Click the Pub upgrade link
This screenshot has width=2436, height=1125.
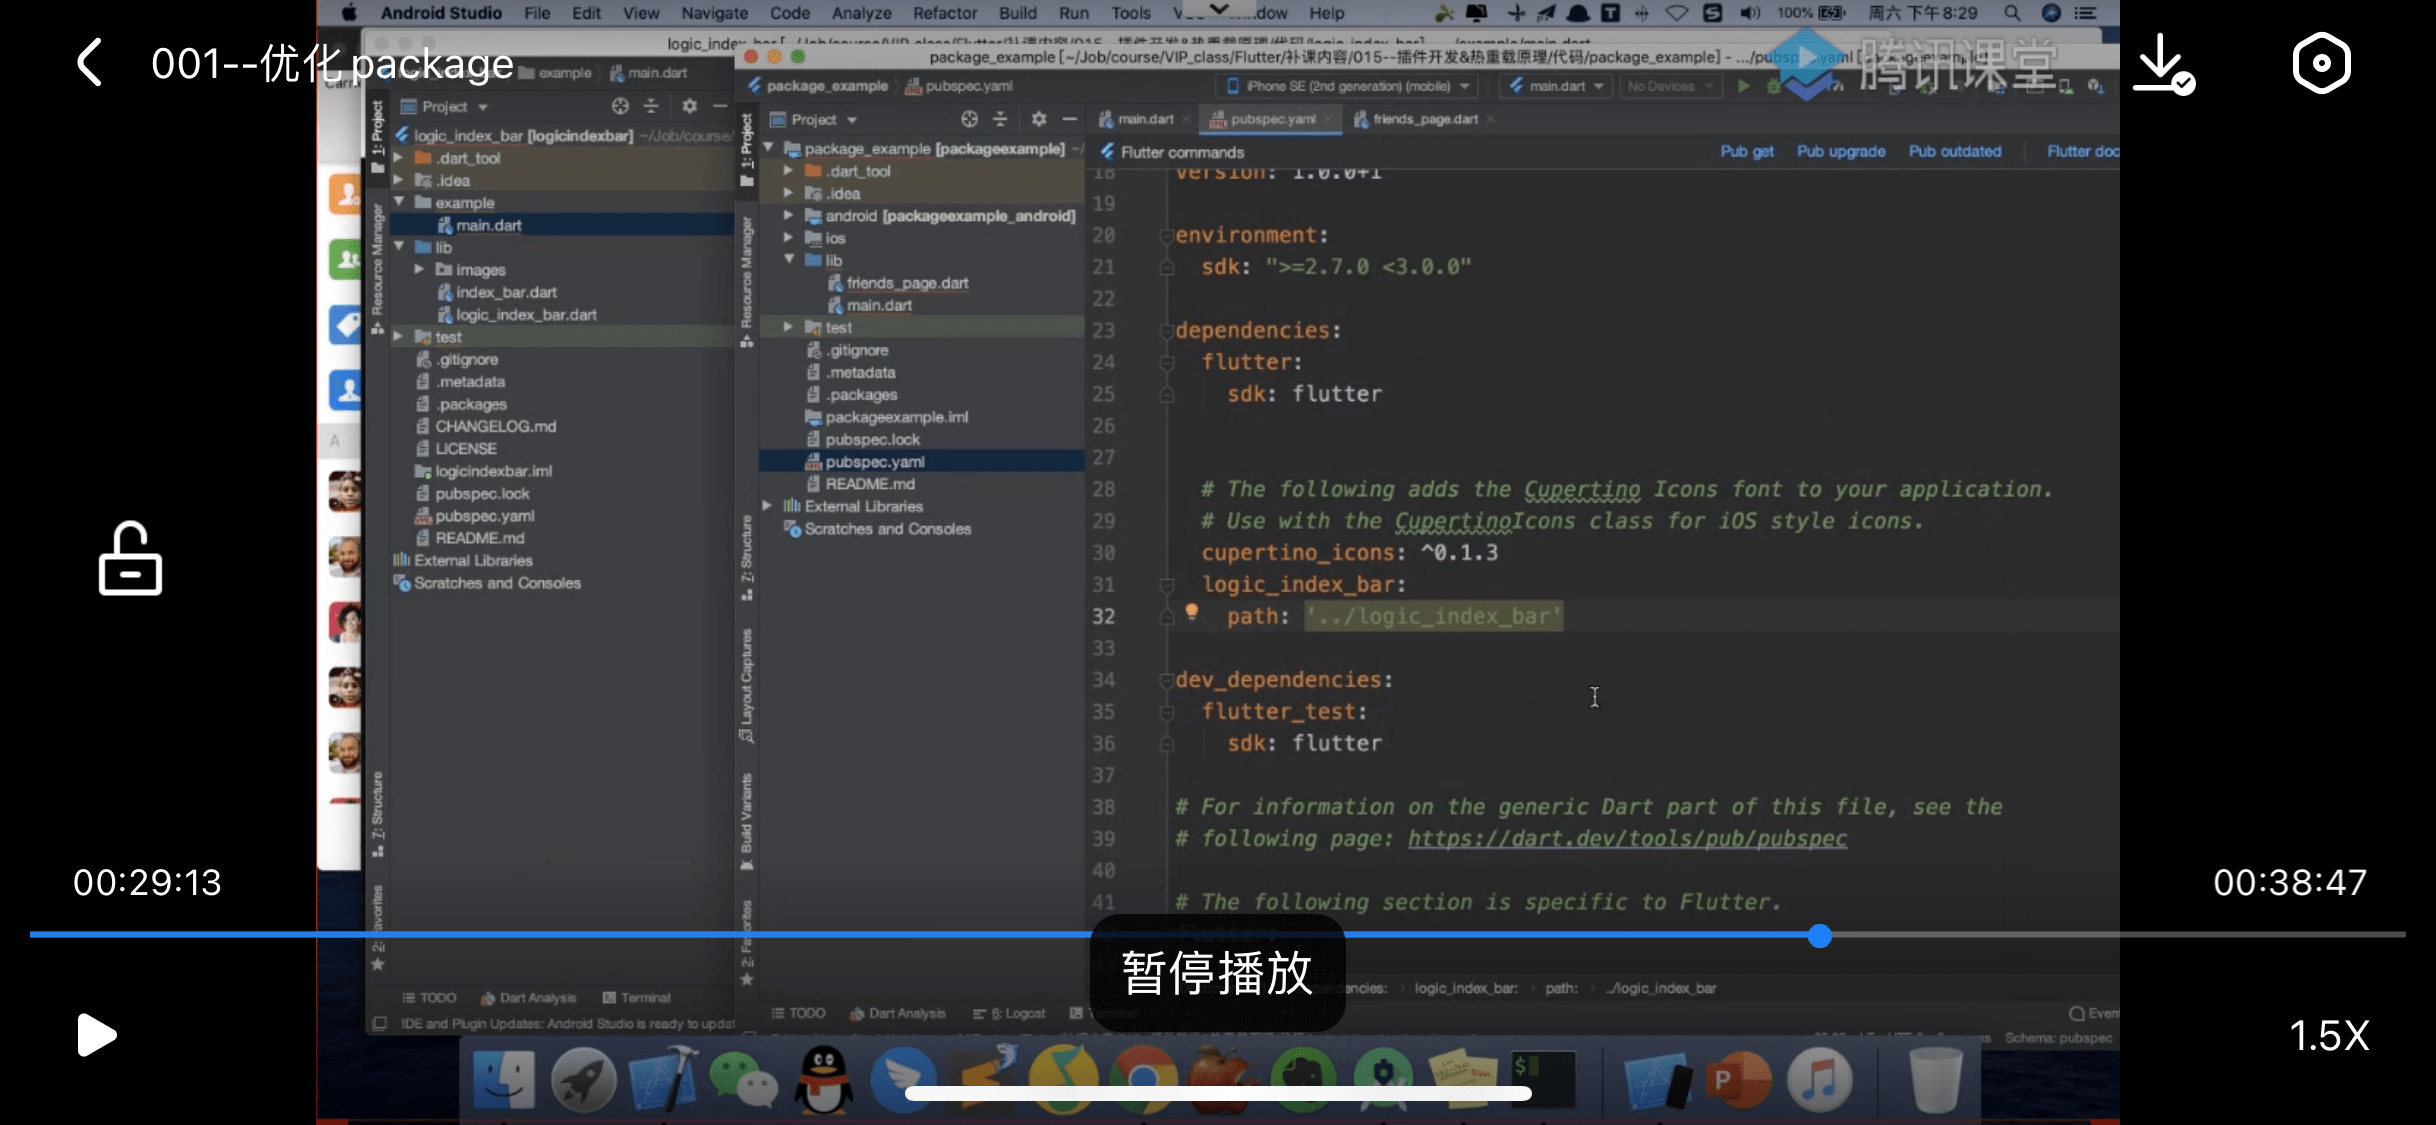[1840, 151]
